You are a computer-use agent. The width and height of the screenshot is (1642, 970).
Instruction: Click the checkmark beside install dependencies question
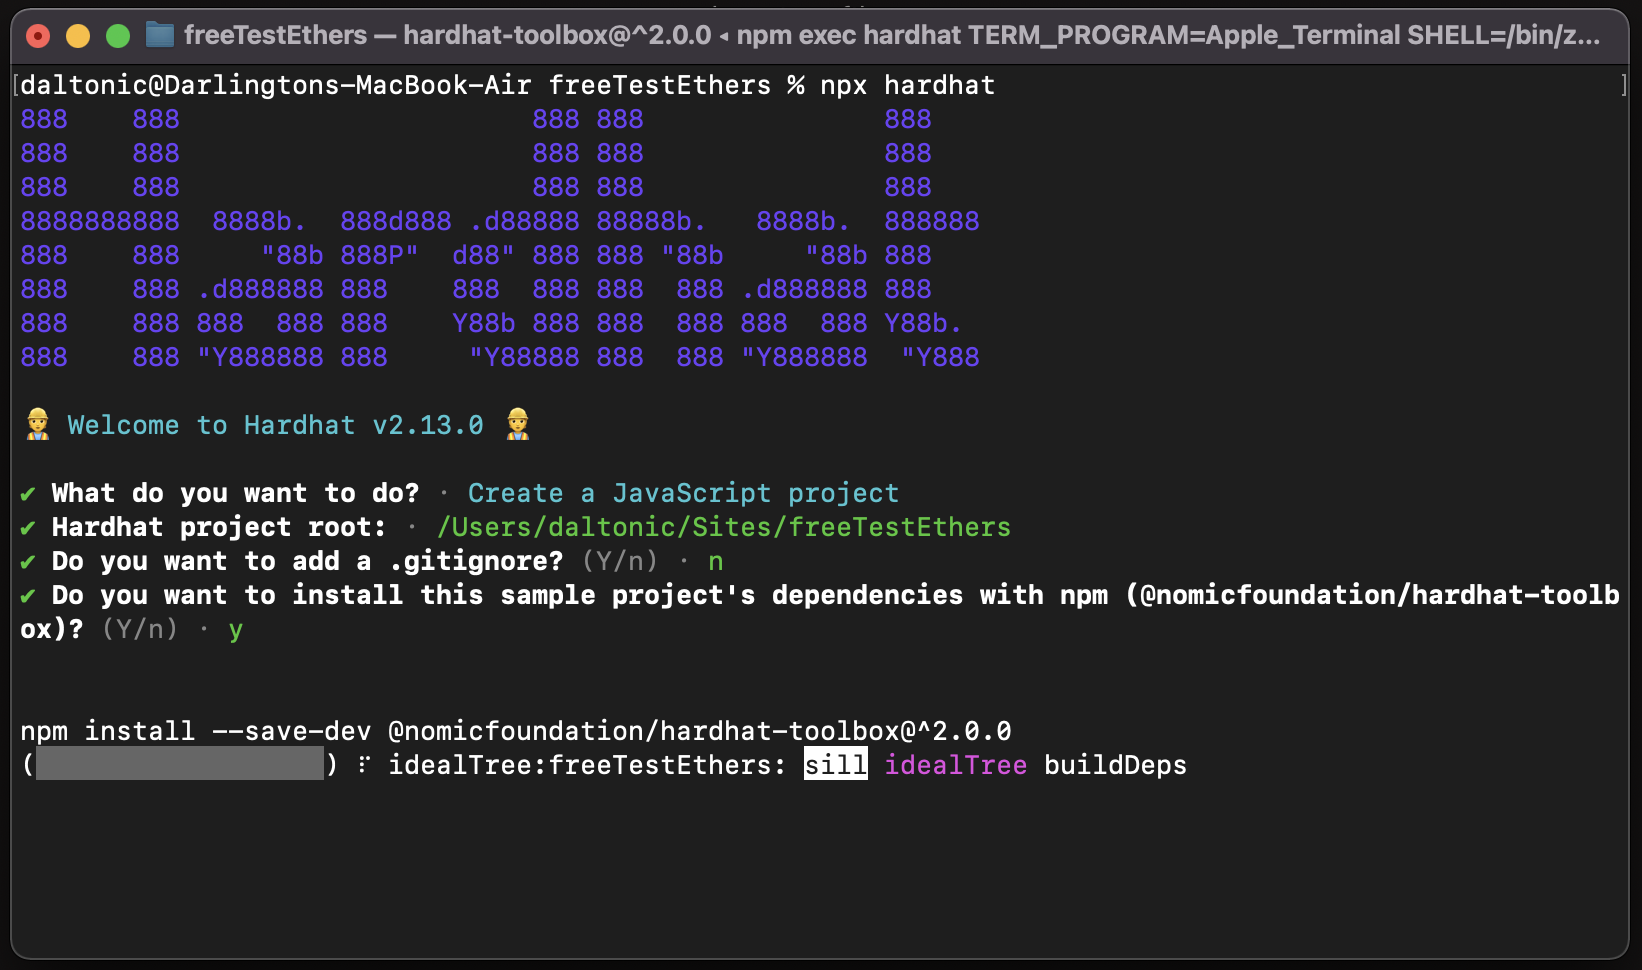pos(28,596)
